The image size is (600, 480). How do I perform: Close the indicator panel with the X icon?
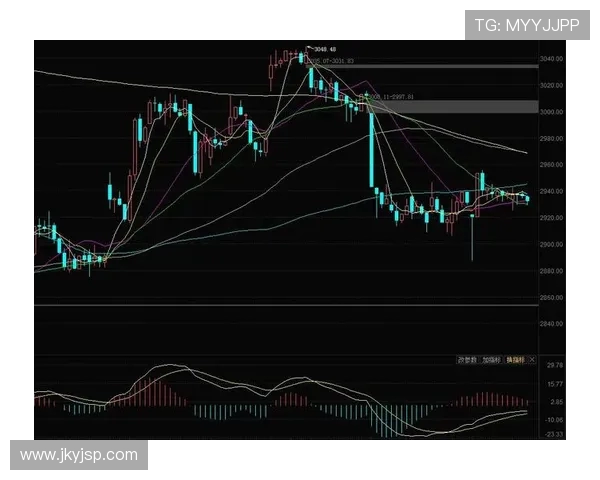click(x=533, y=359)
